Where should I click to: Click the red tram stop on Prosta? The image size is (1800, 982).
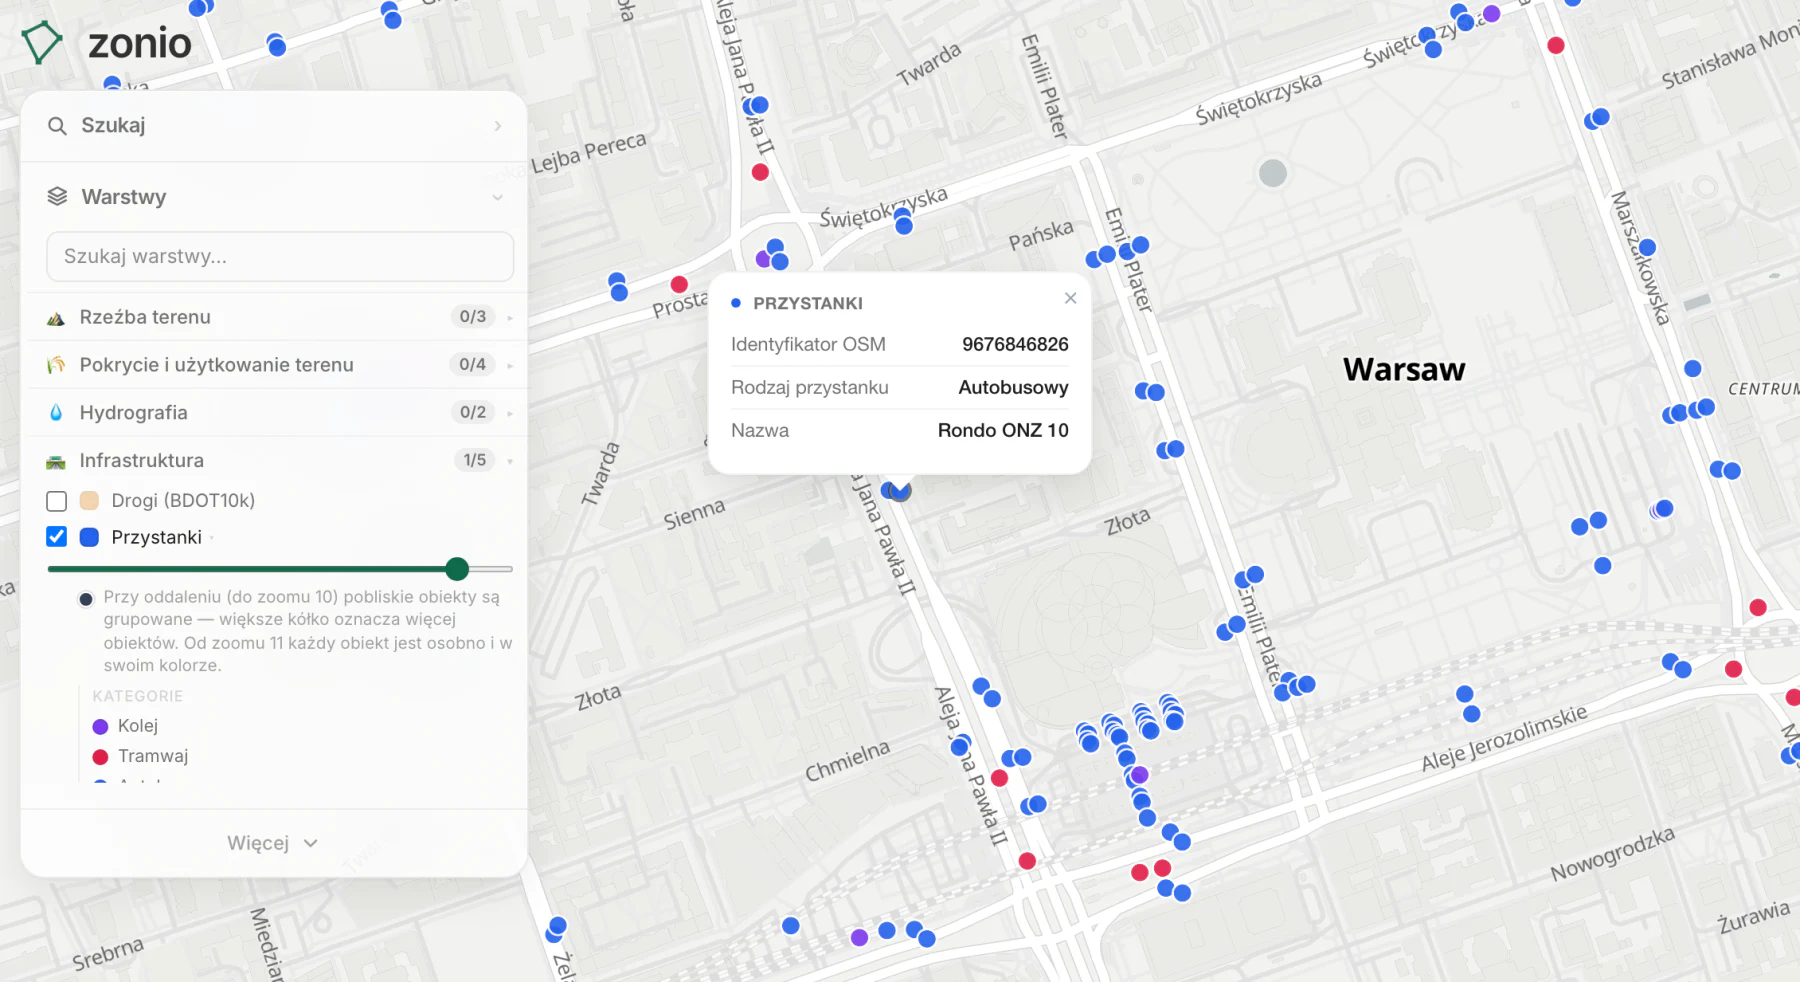coord(679,284)
